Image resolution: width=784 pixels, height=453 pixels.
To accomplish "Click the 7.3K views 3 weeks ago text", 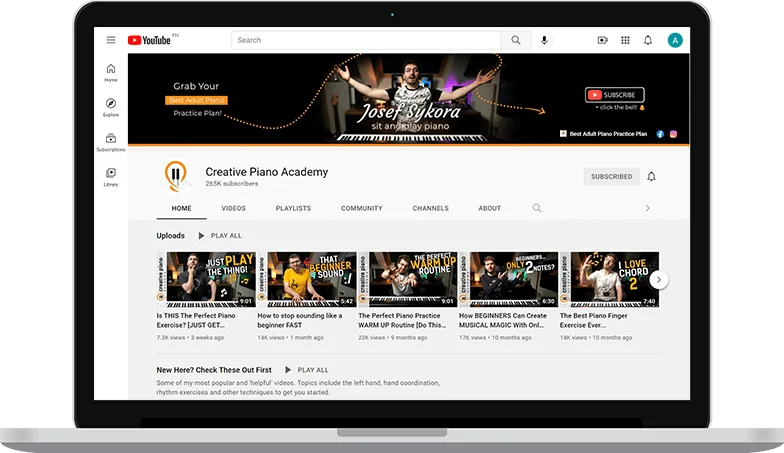I will coord(190,338).
